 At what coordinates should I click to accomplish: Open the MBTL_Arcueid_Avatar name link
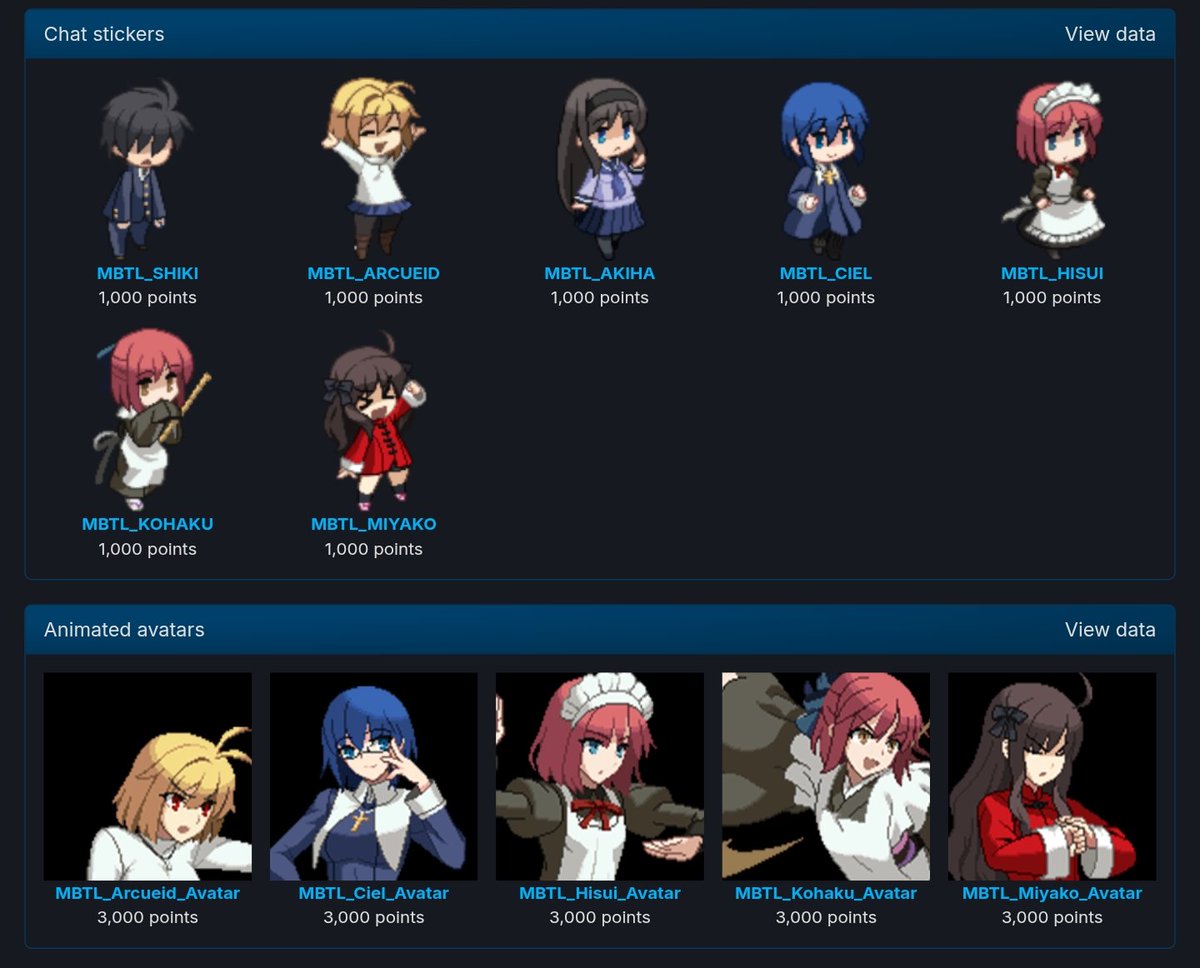[148, 893]
